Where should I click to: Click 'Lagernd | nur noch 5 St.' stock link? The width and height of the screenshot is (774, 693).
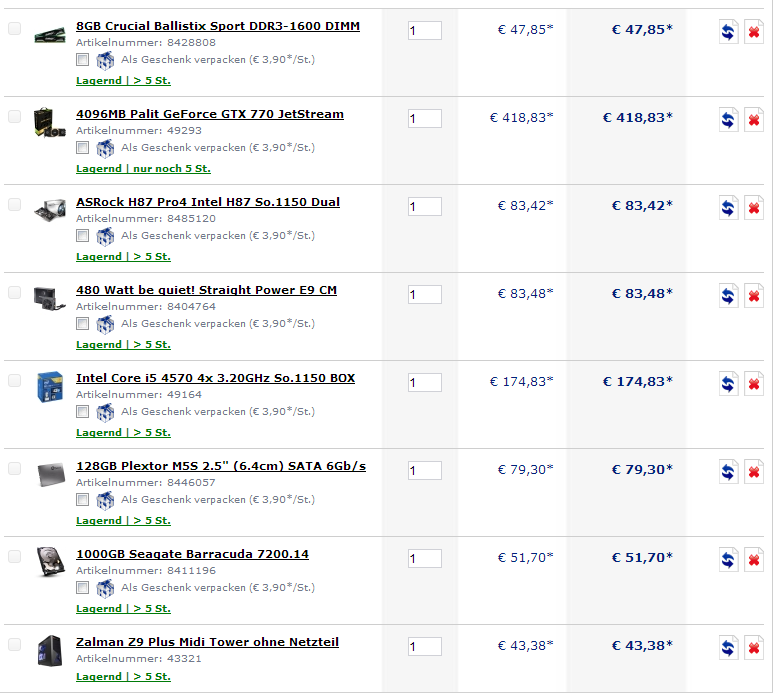143,168
